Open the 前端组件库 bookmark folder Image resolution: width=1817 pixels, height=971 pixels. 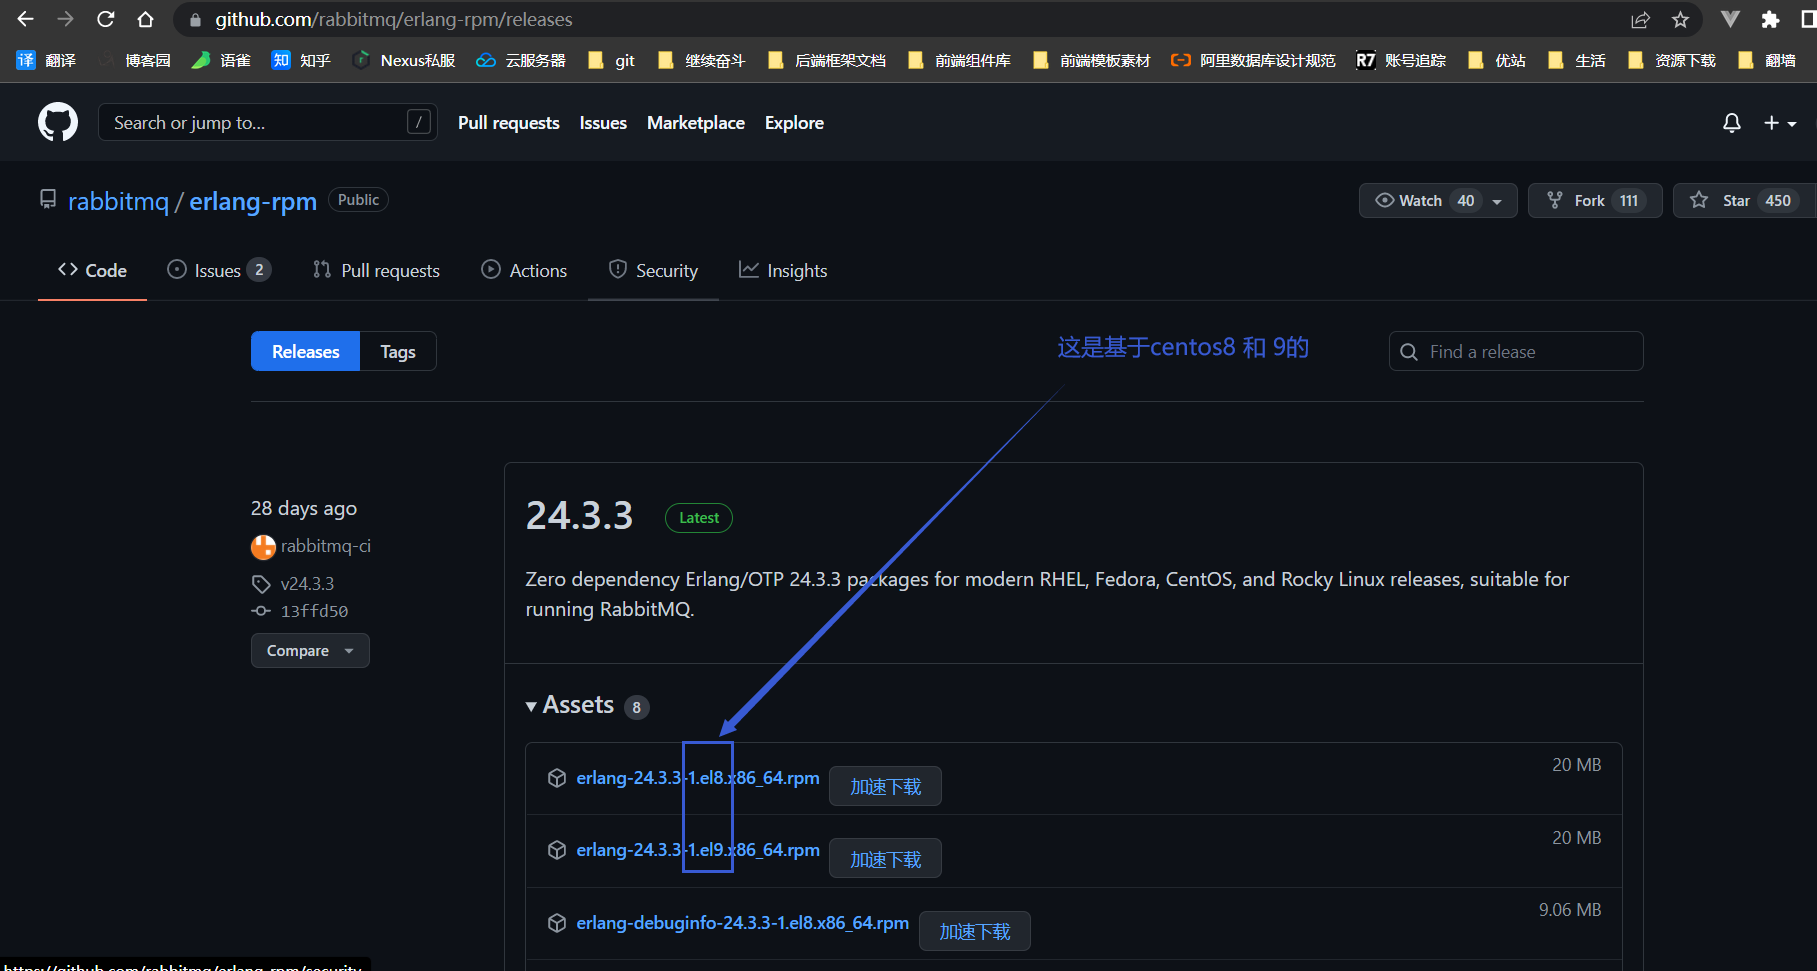point(958,60)
